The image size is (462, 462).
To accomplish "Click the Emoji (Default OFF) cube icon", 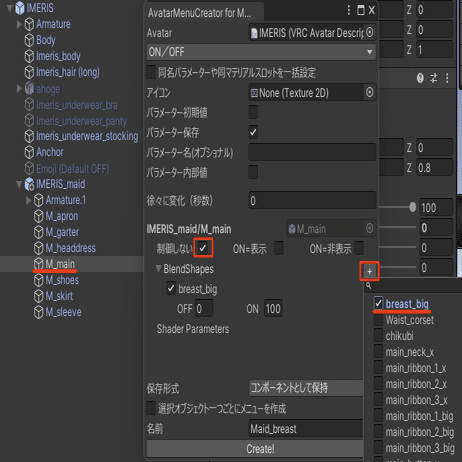I will [x=29, y=168].
